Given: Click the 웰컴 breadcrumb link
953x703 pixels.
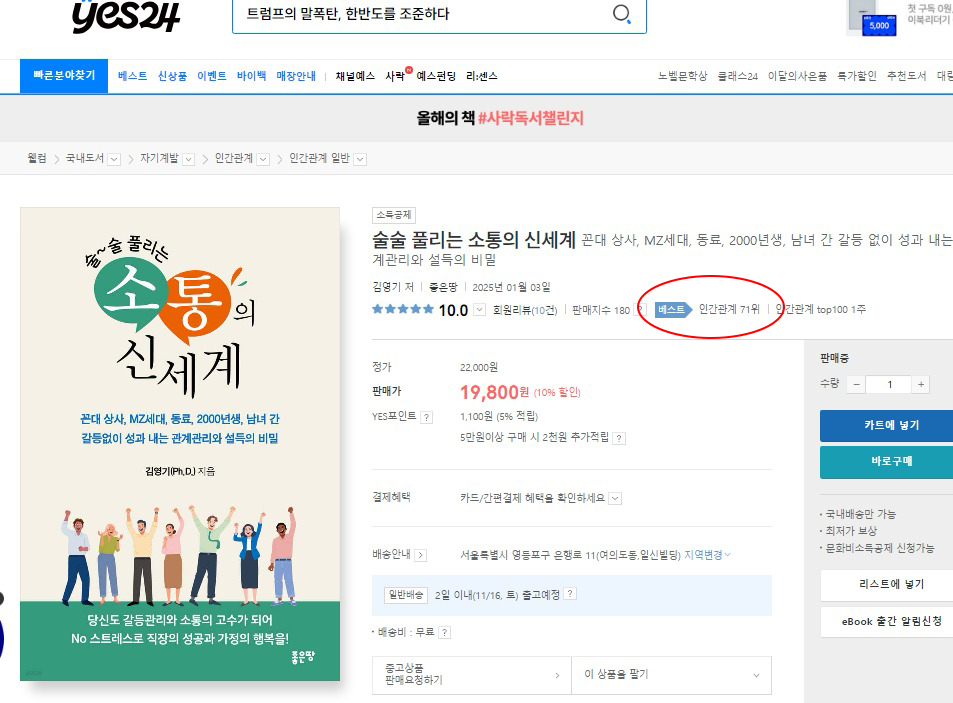Looking at the screenshot, I should click(37, 159).
